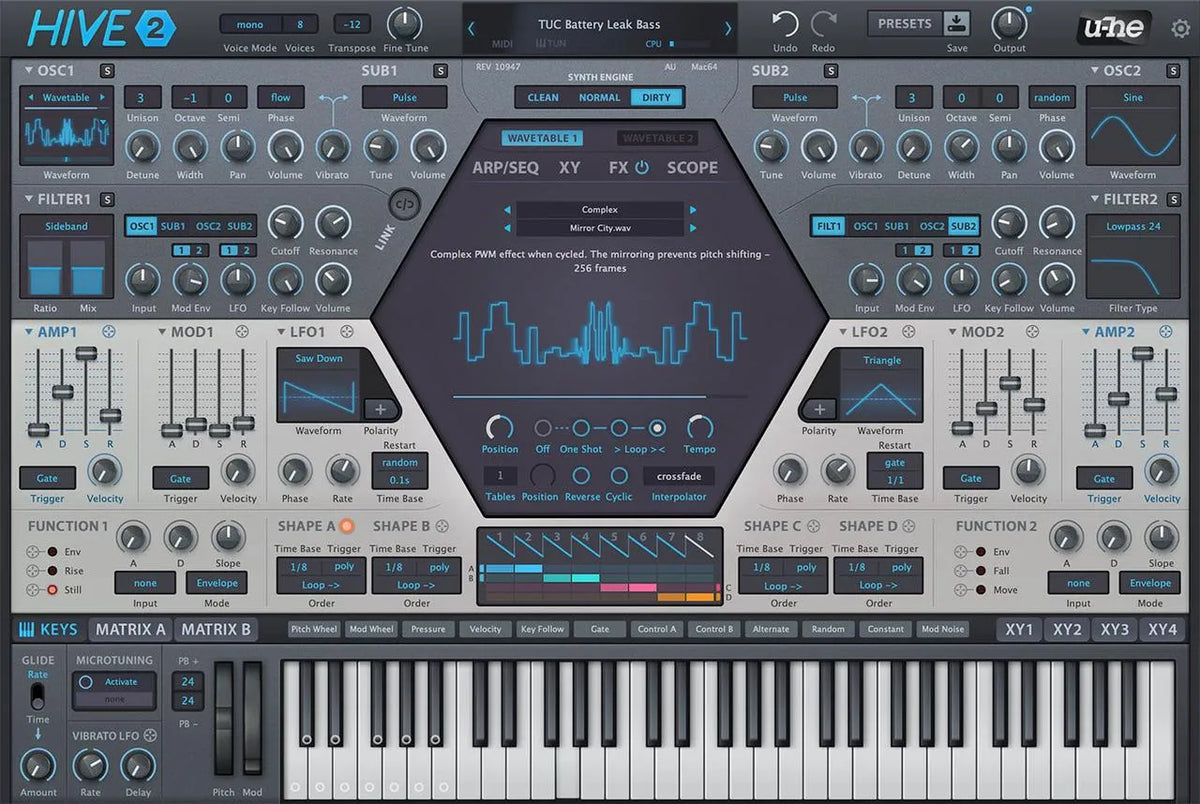Enable the Reverse wavetable option
The image size is (1200, 804).
pyautogui.click(x=582, y=475)
